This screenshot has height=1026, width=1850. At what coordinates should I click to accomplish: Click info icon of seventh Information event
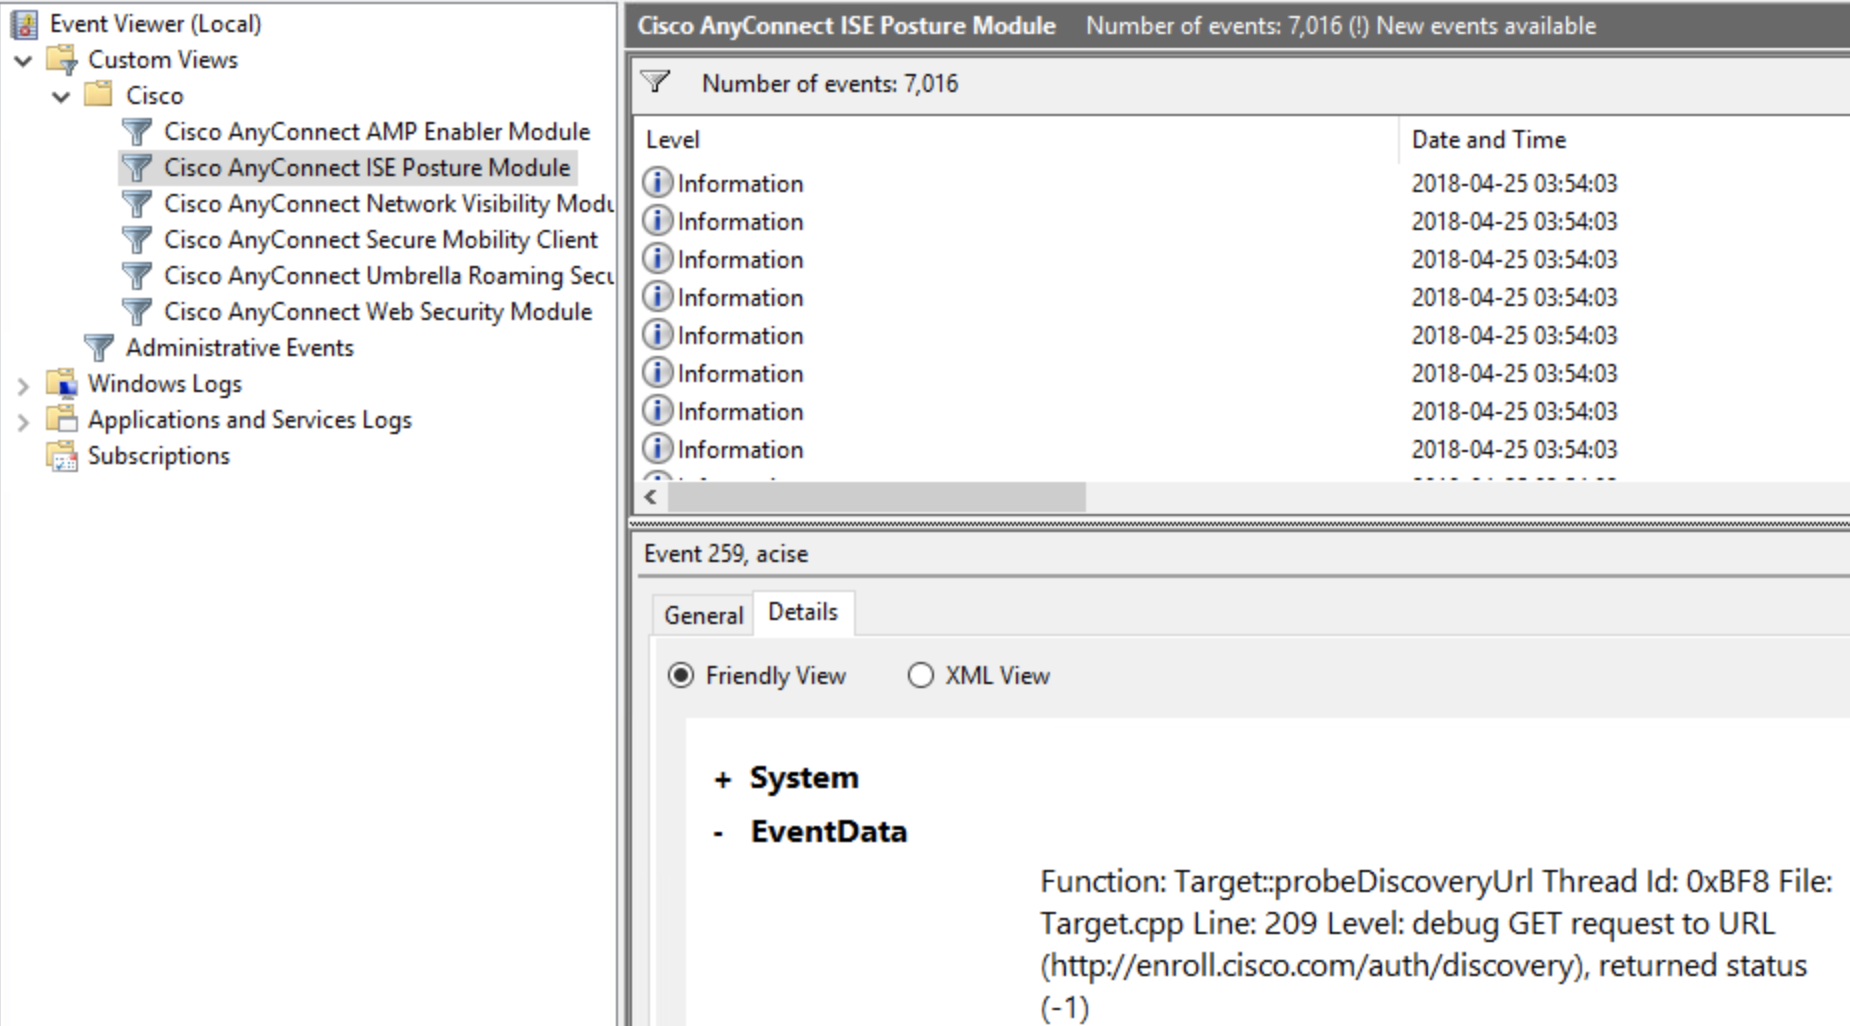657,411
